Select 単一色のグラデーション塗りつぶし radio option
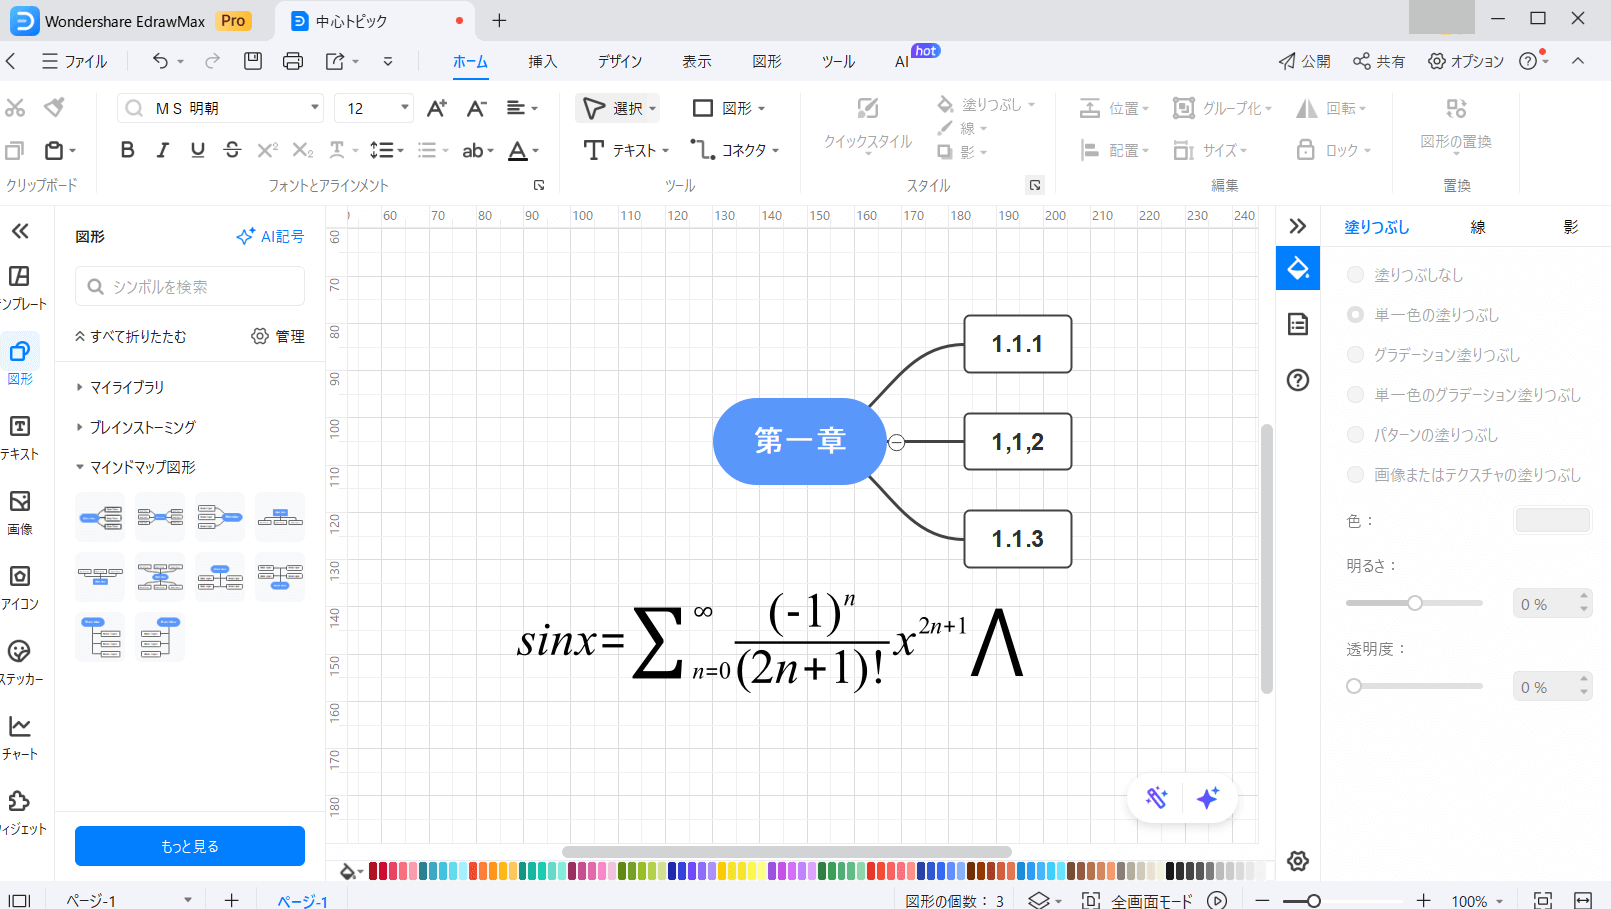 [x=1356, y=395]
